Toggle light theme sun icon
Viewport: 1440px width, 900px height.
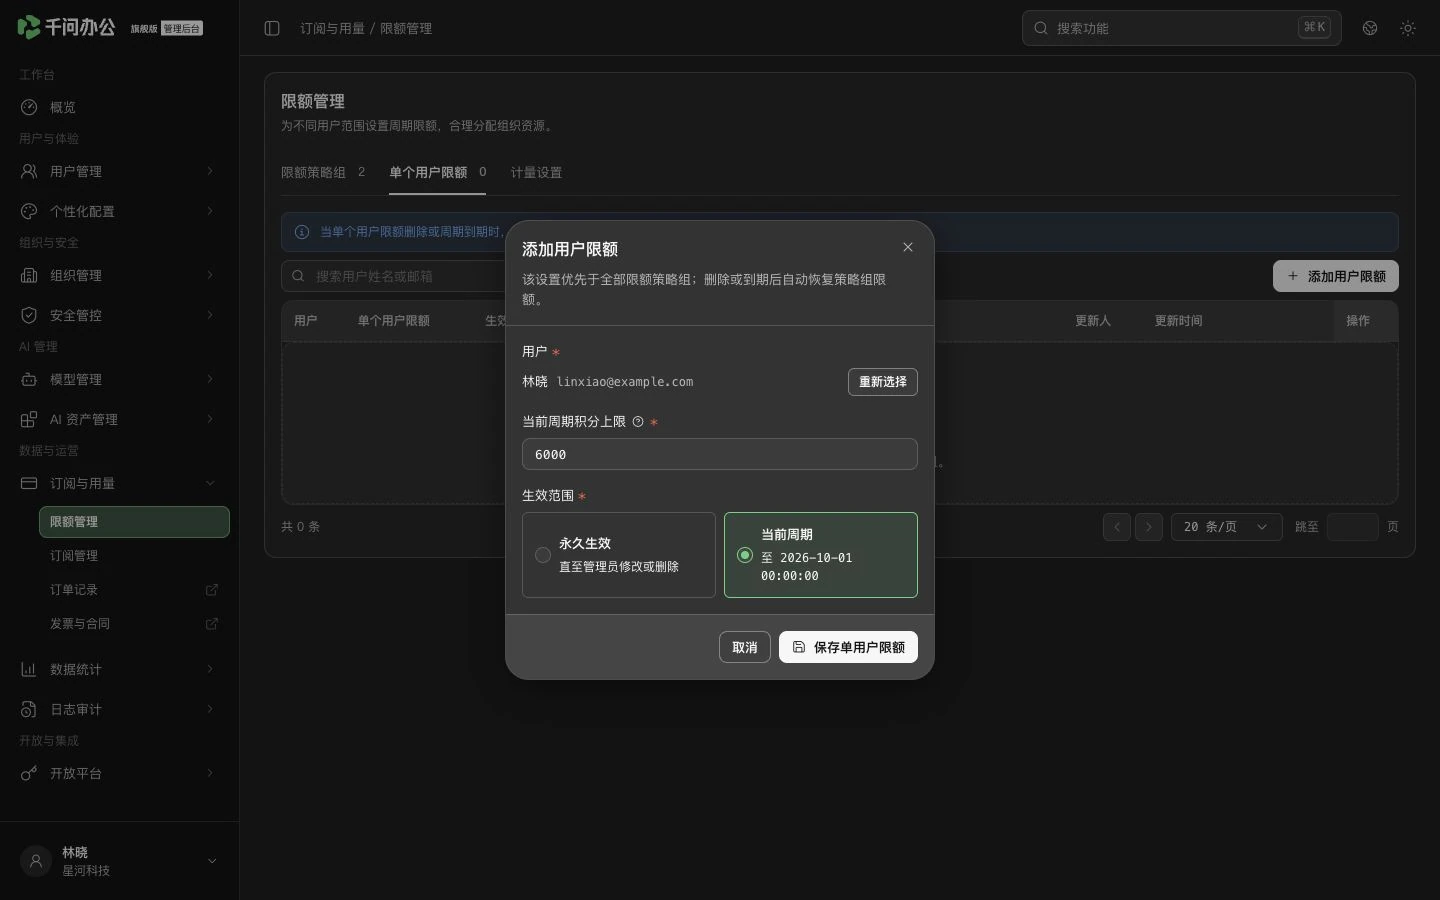point(1408,28)
